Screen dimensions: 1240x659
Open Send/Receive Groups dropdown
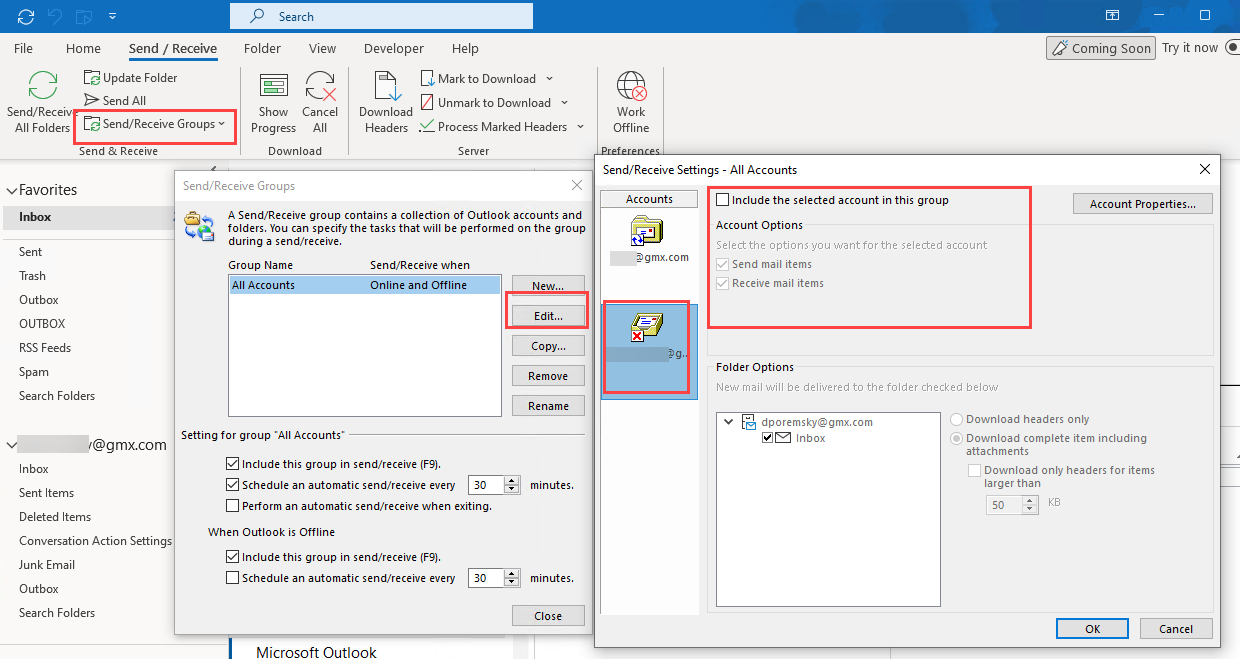pyautogui.click(x=156, y=124)
